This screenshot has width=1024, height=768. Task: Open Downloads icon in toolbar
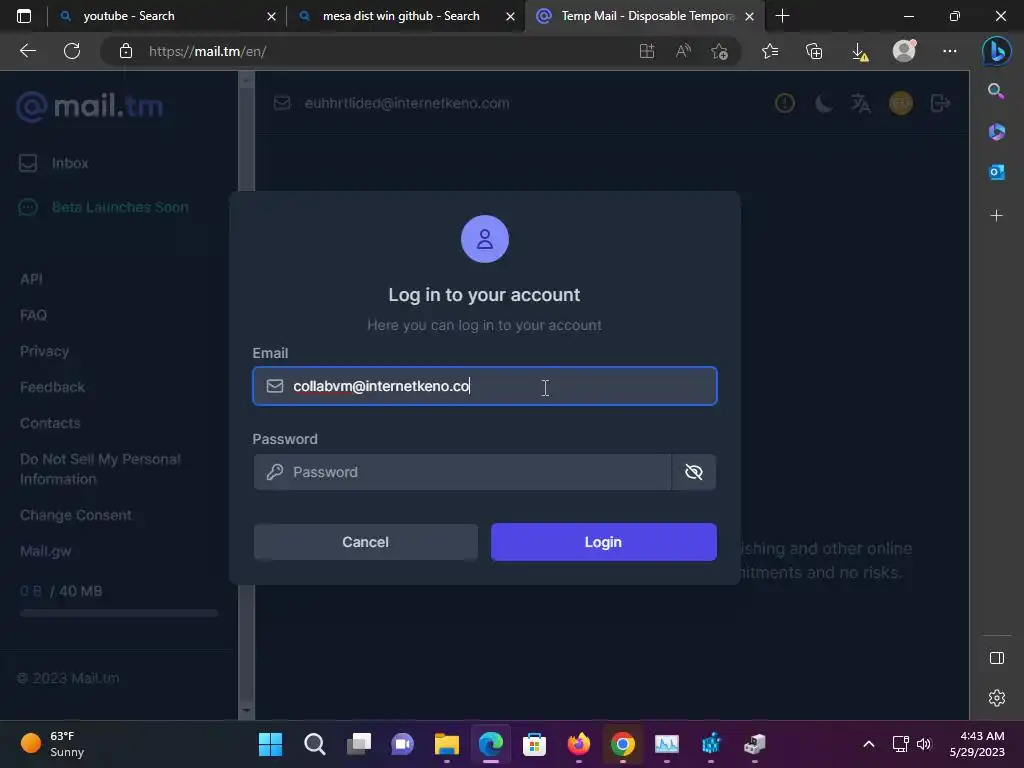point(860,51)
